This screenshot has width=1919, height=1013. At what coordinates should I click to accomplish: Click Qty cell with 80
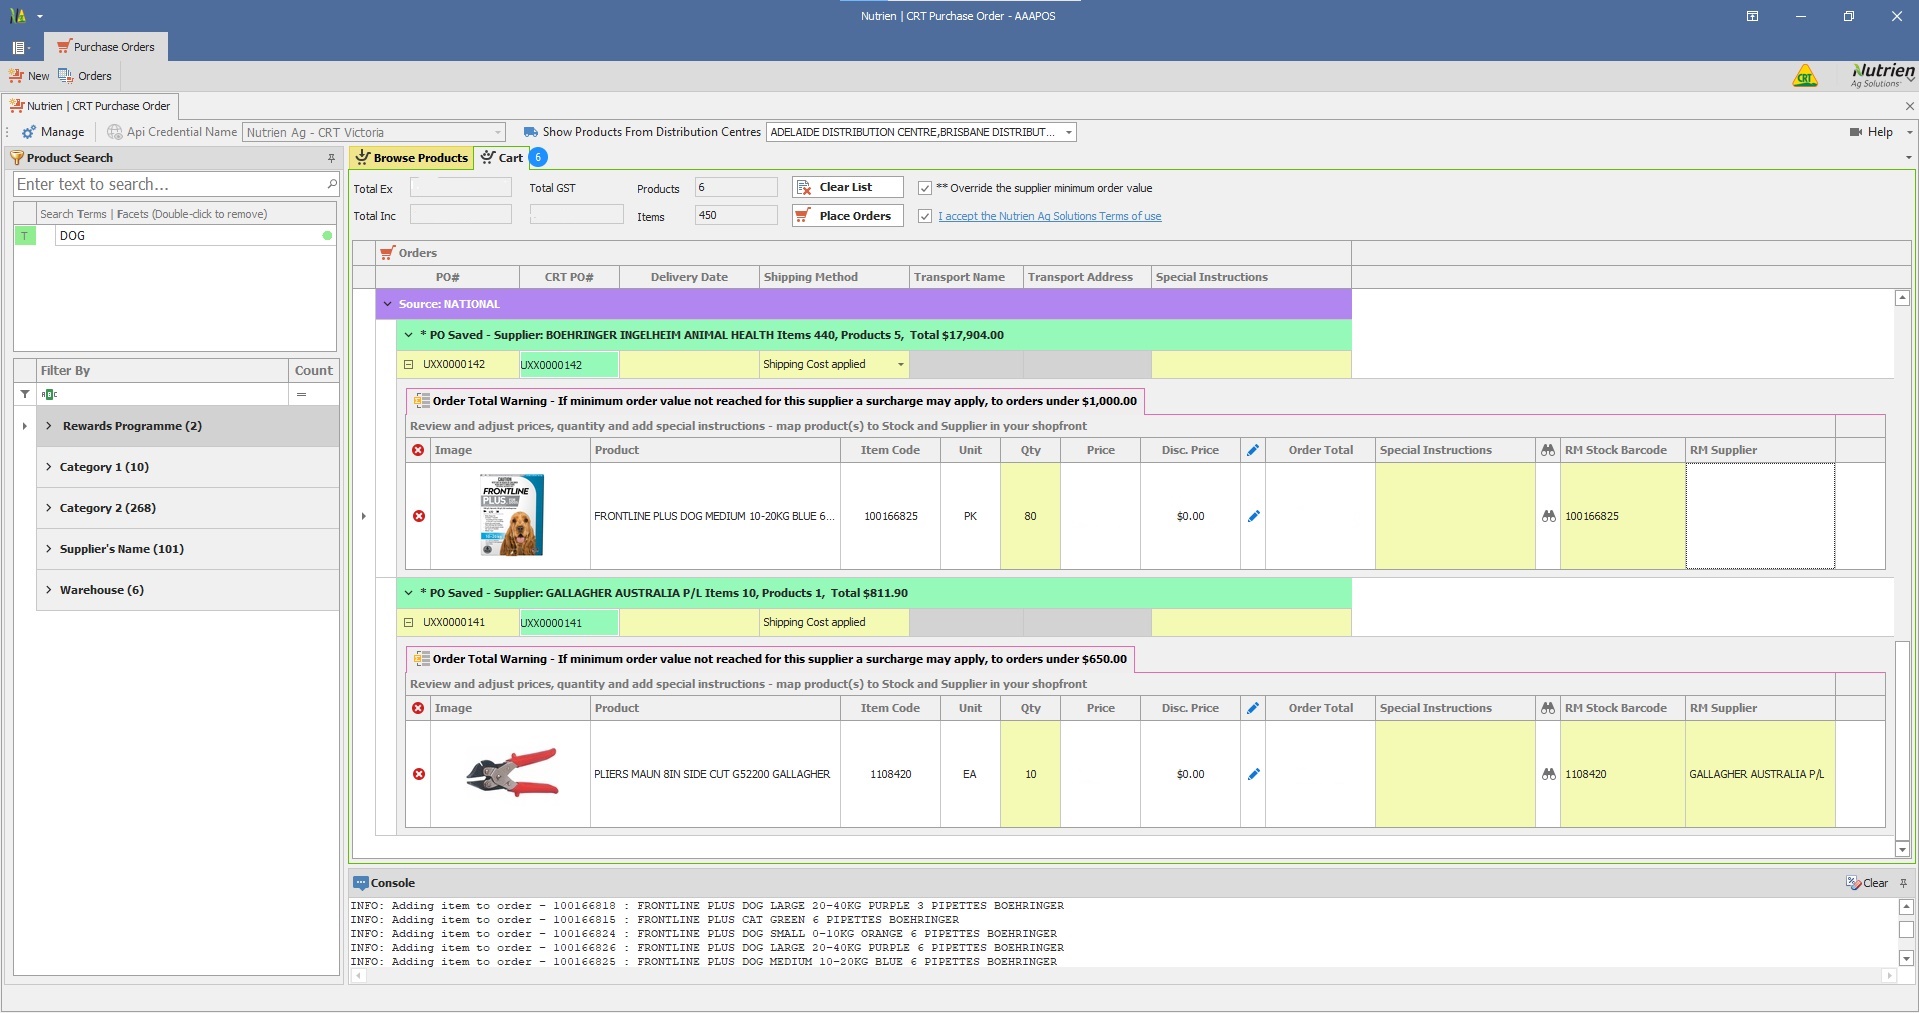[x=1030, y=516]
